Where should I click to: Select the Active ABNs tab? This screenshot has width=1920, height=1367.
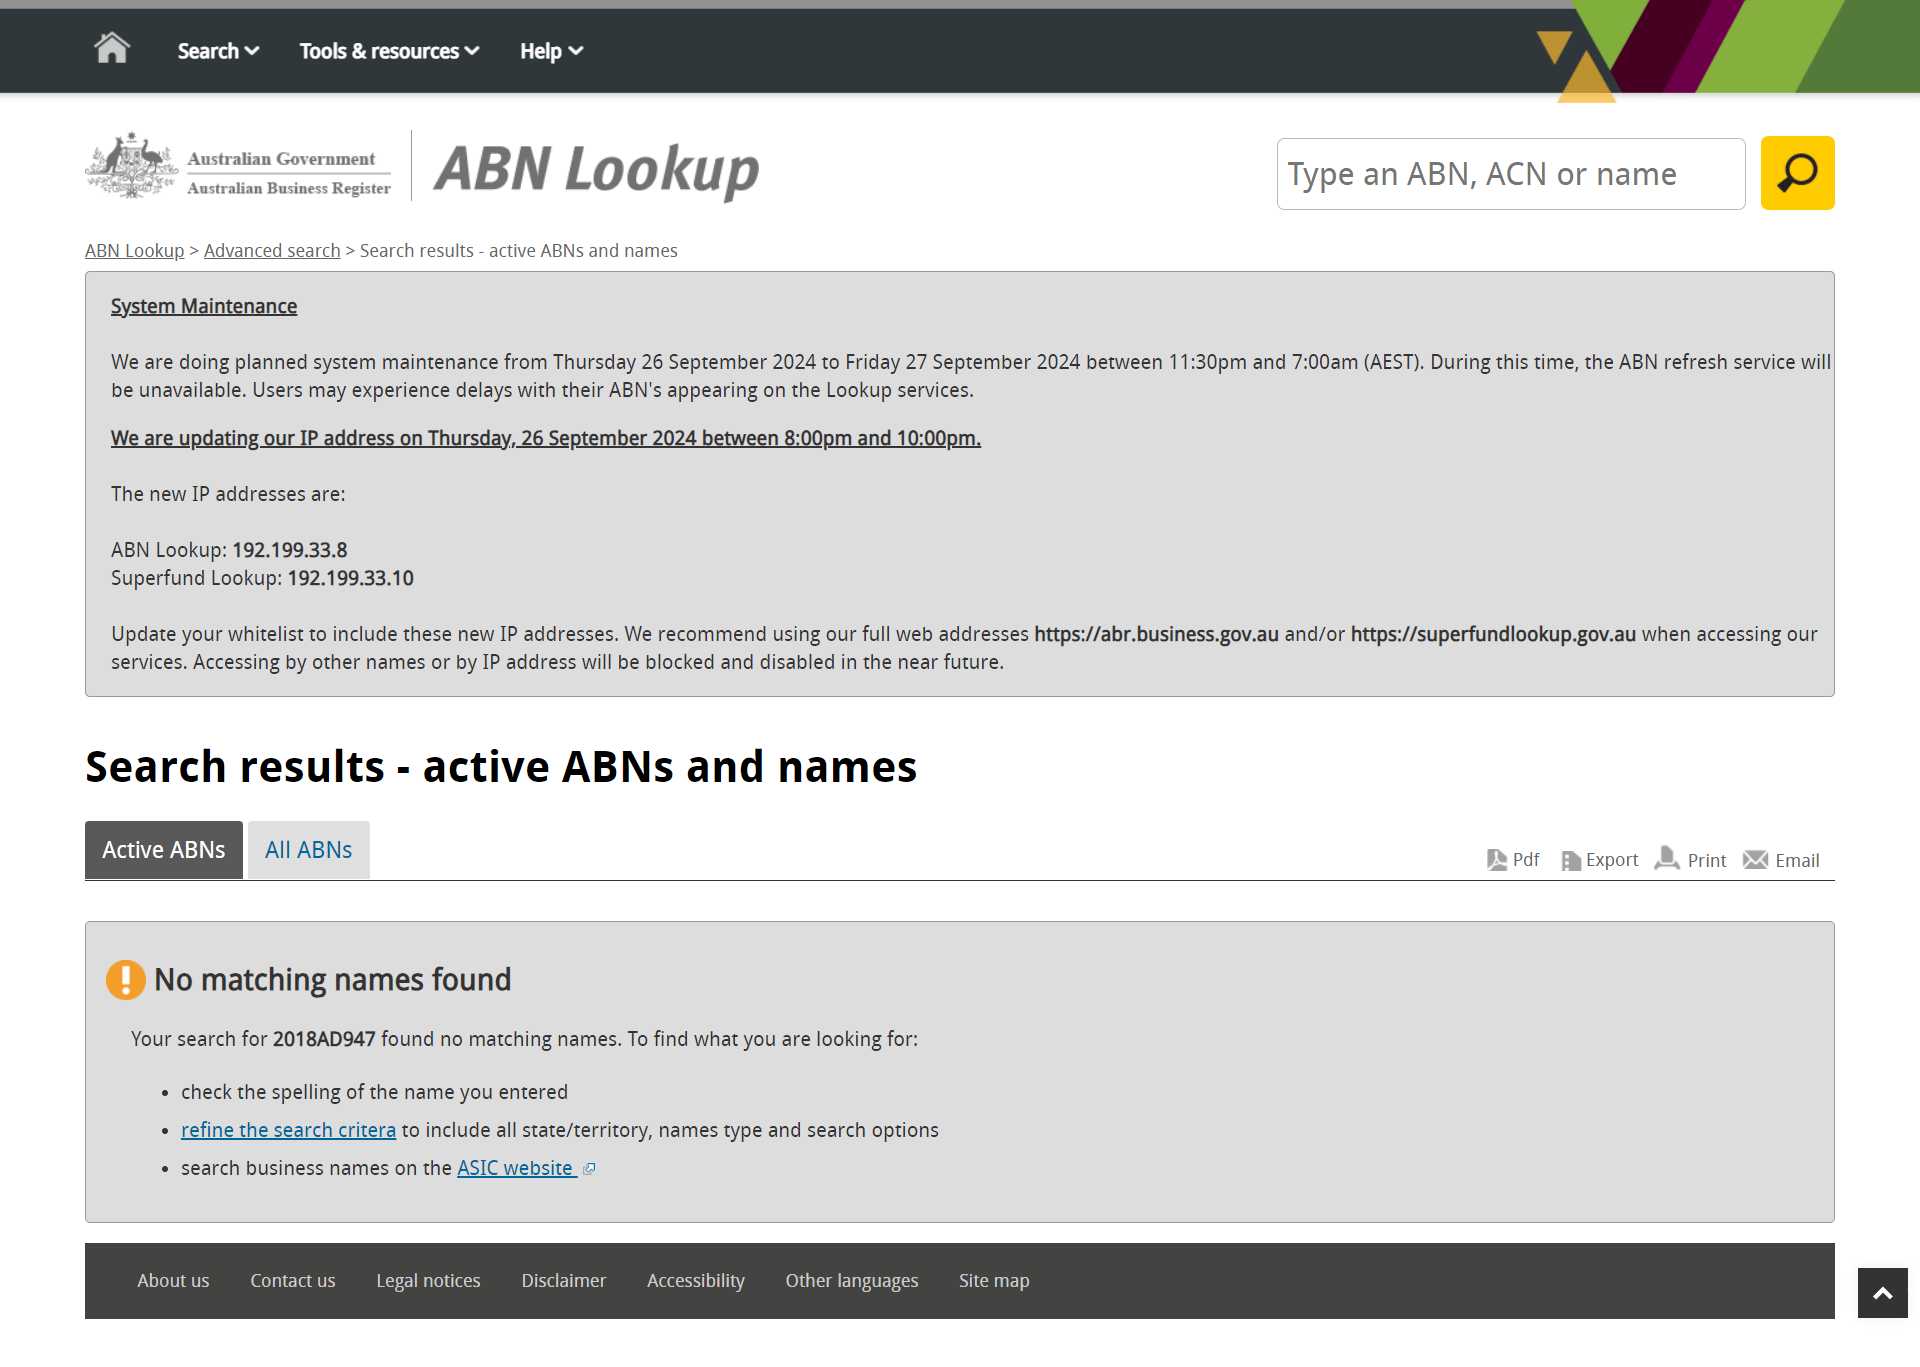[164, 850]
